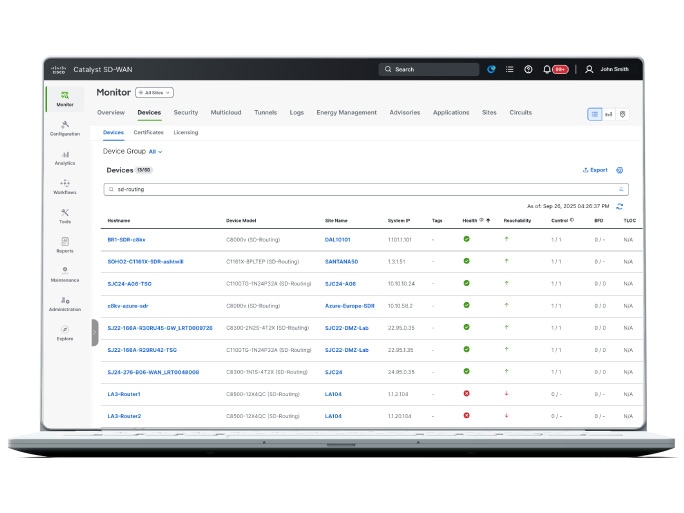Image resolution: width=684 pixels, height=513 pixels.
Task: Open table column settings gear
Action: 620,170
